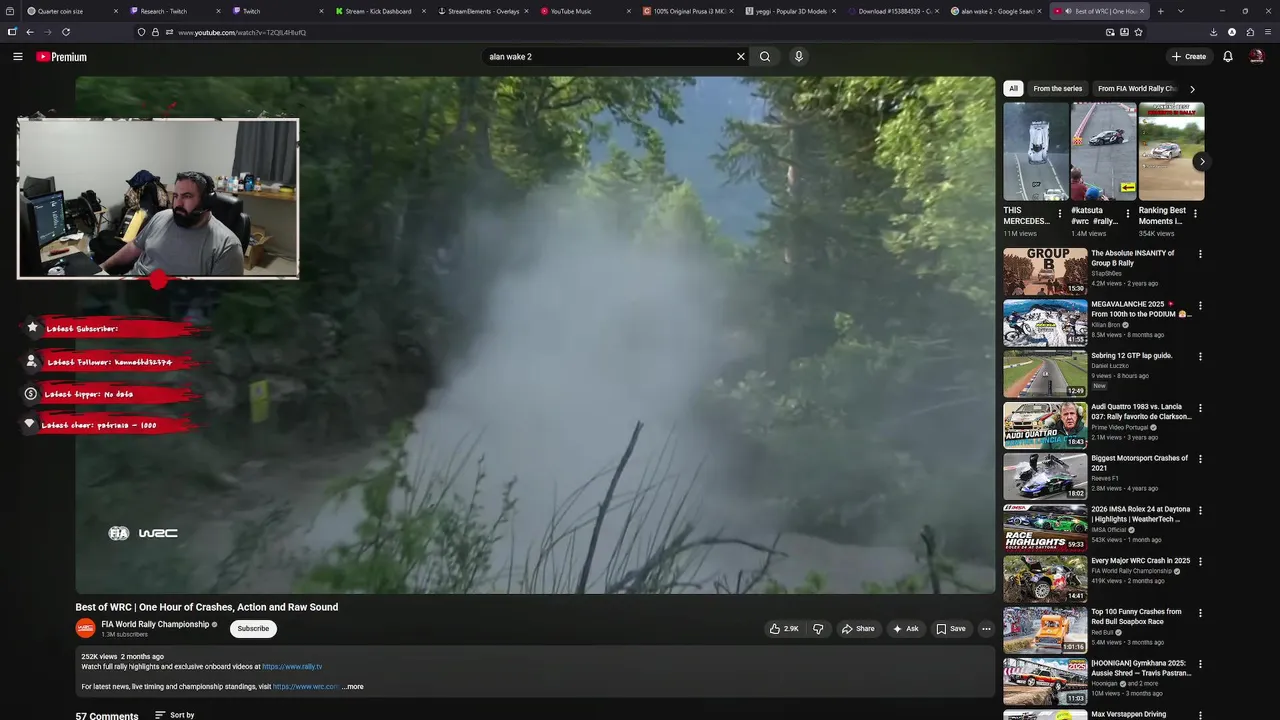Open options for 'Biggest Motorsport Crashes of 2021'
The height and width of the screenshot is (720, 1280).
(x=1200, y=459)
